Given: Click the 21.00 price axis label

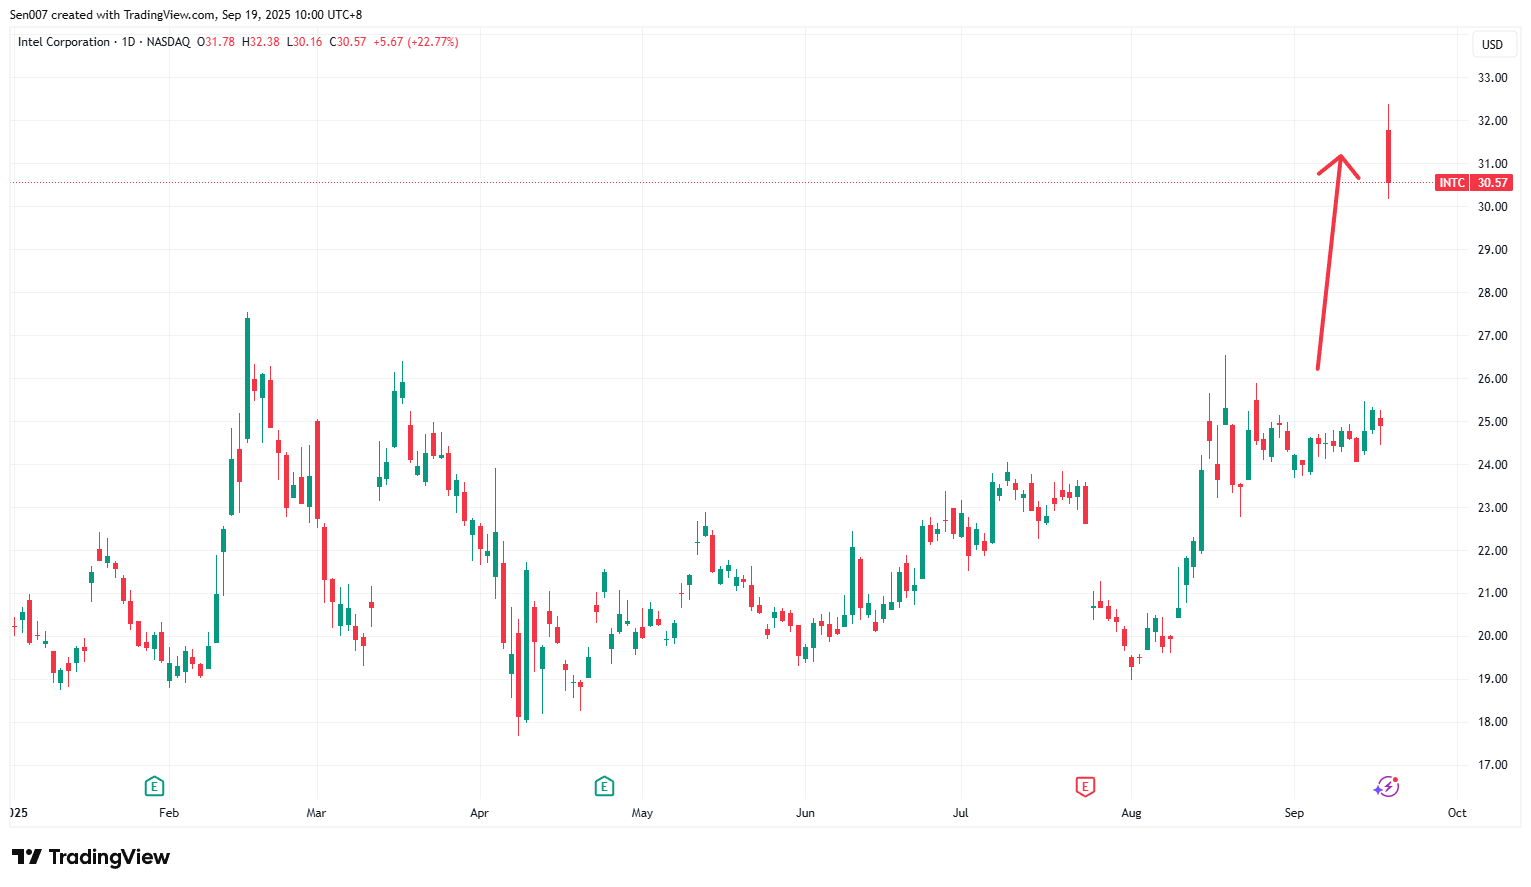Looking at the screenshot, I should click(x=1492, y=593).
